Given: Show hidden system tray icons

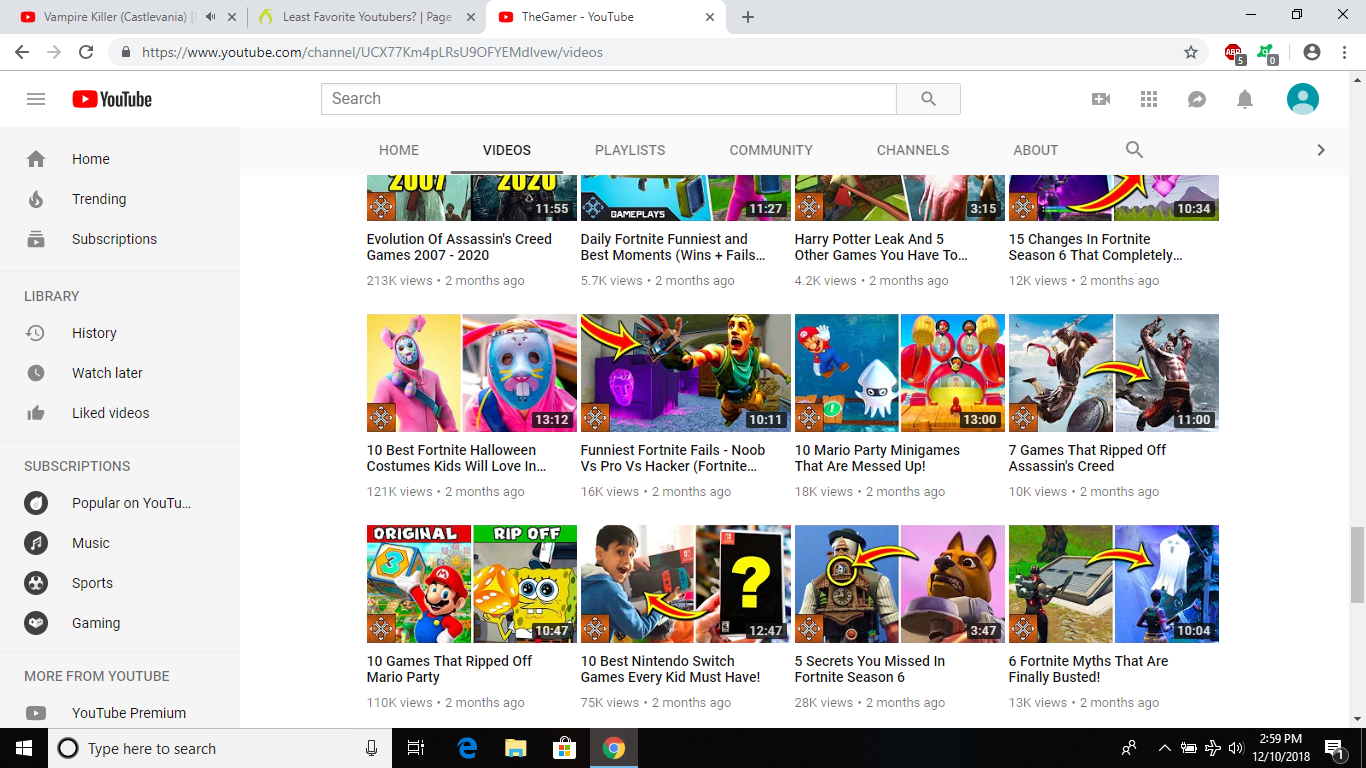Looking at the screenshot, I should tap(1164, 748).
